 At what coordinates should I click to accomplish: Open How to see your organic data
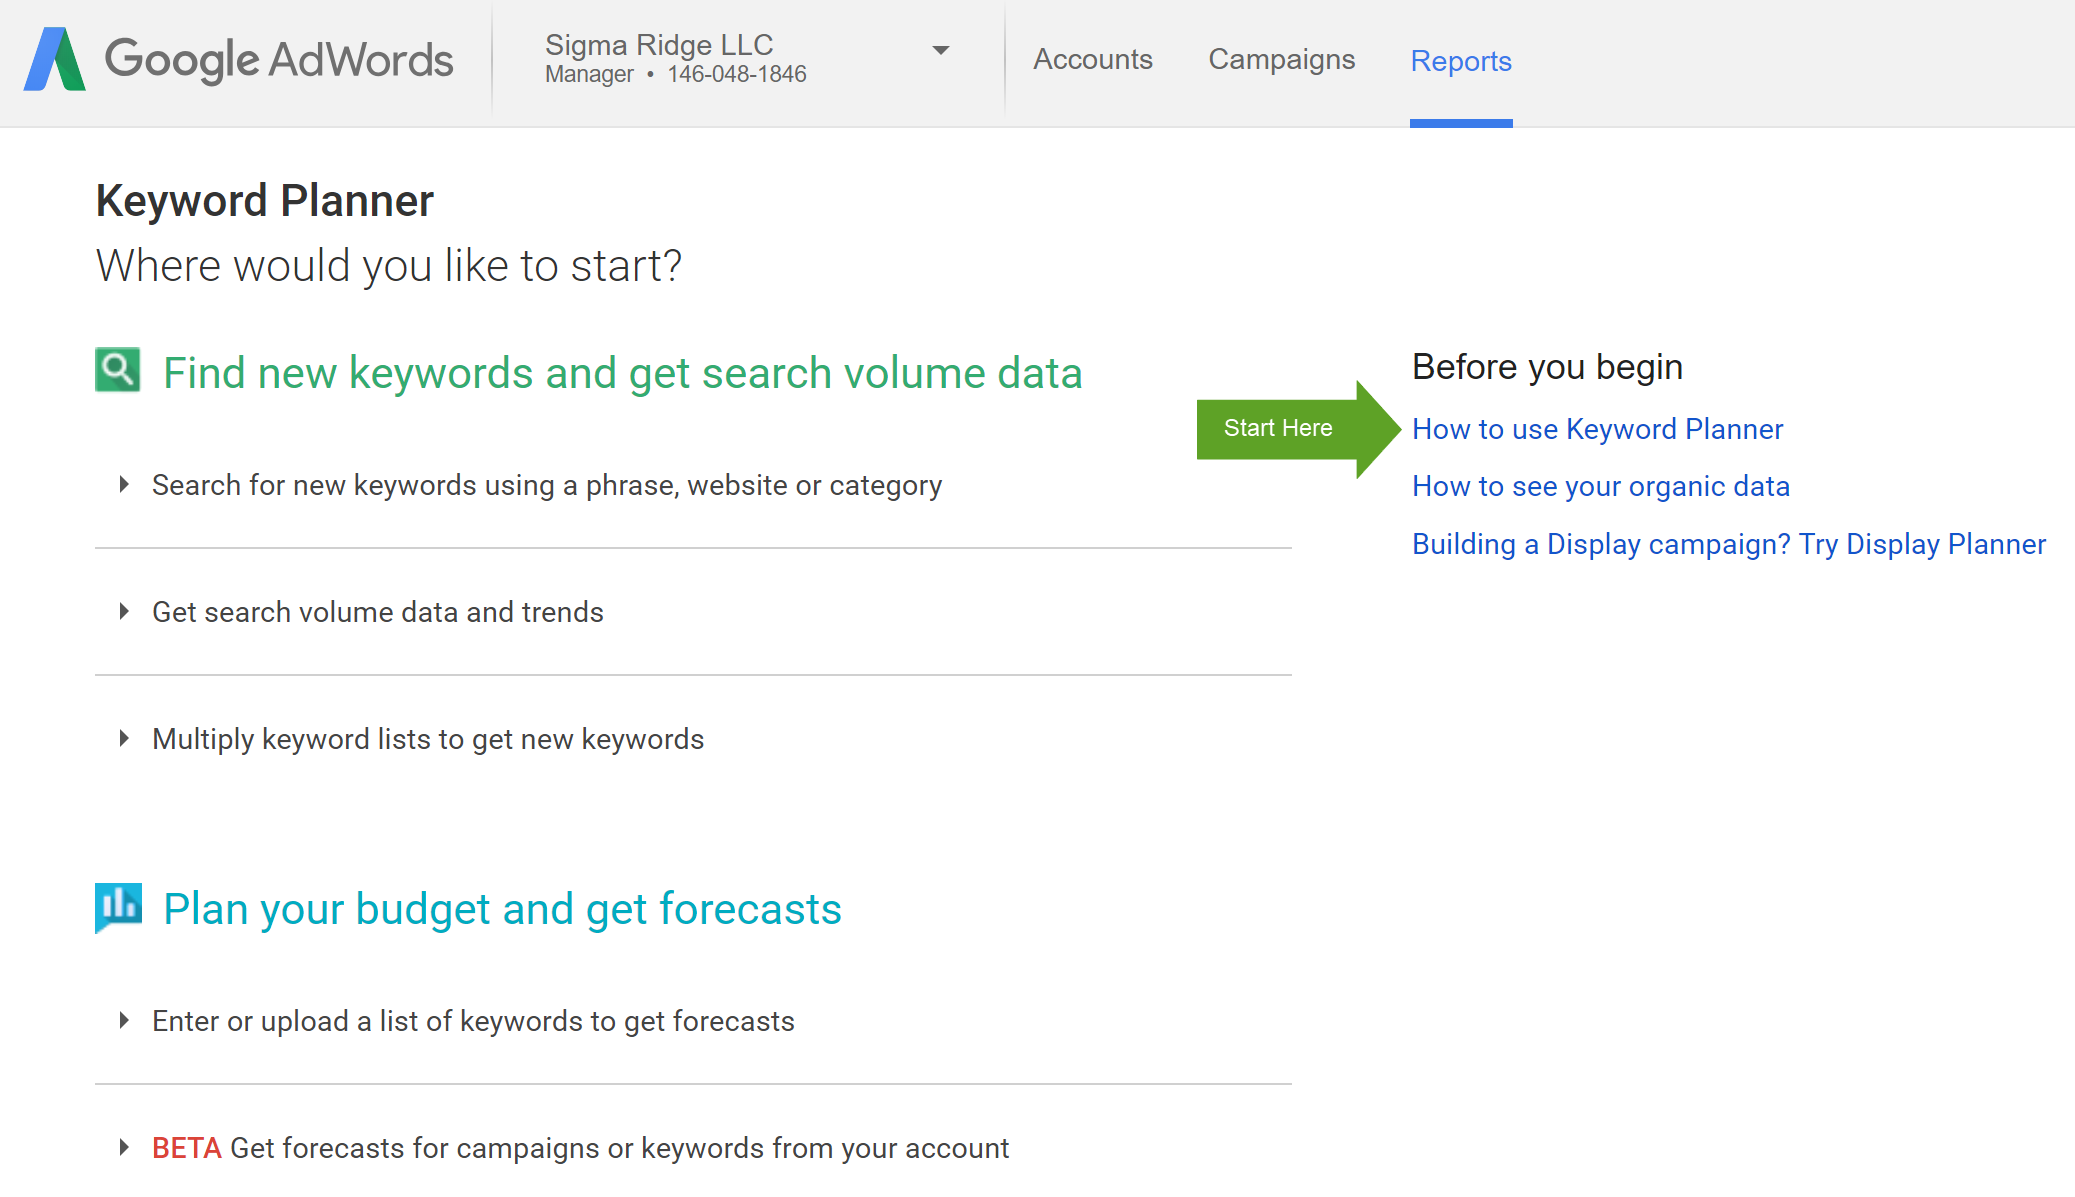coord(1600,486)
